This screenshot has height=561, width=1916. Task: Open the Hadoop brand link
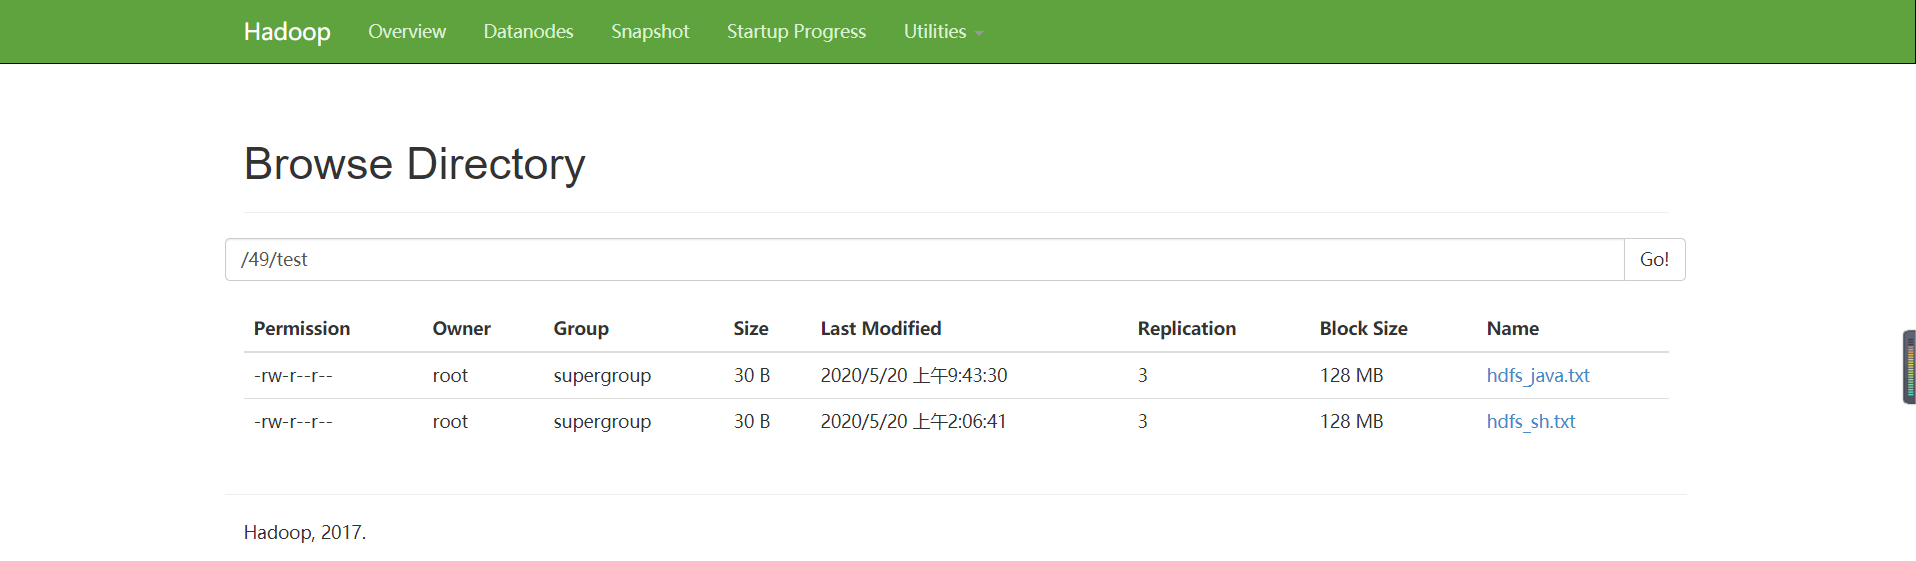[287, 32]
